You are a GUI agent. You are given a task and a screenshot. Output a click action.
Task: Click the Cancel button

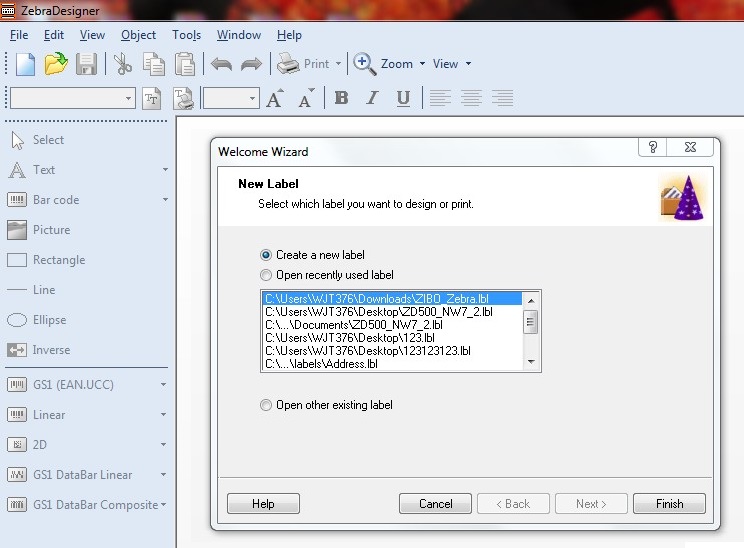(435, 503)
